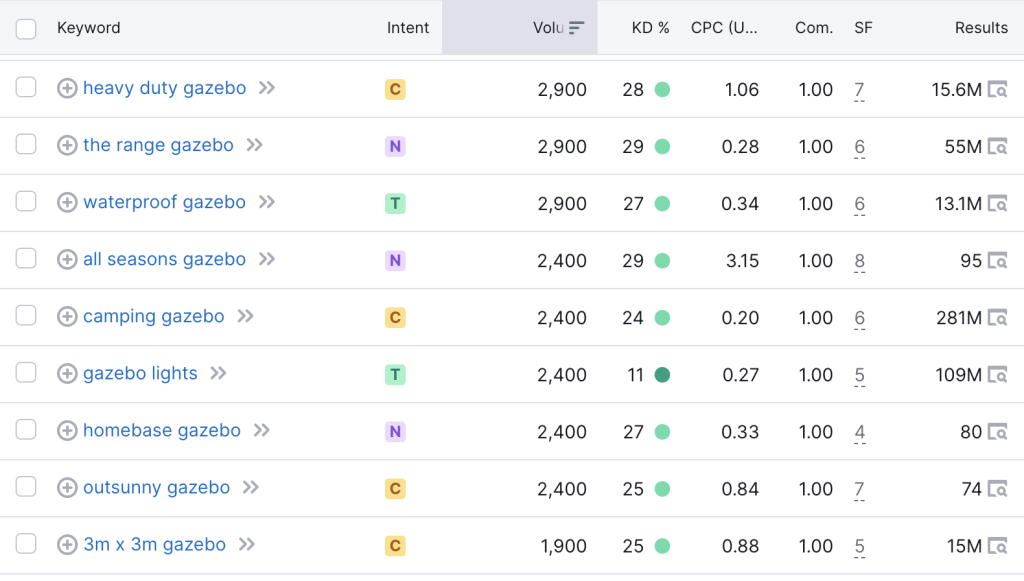
Task: Check the waterproof gazebo row checkbox
Action: point(26,201)
